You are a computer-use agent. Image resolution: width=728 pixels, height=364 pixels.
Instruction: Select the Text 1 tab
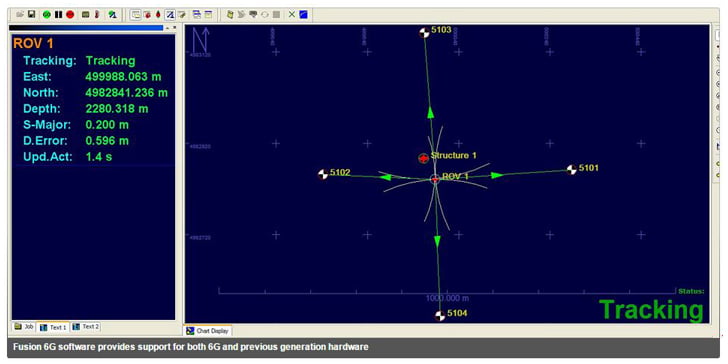(x=53, y=327)
